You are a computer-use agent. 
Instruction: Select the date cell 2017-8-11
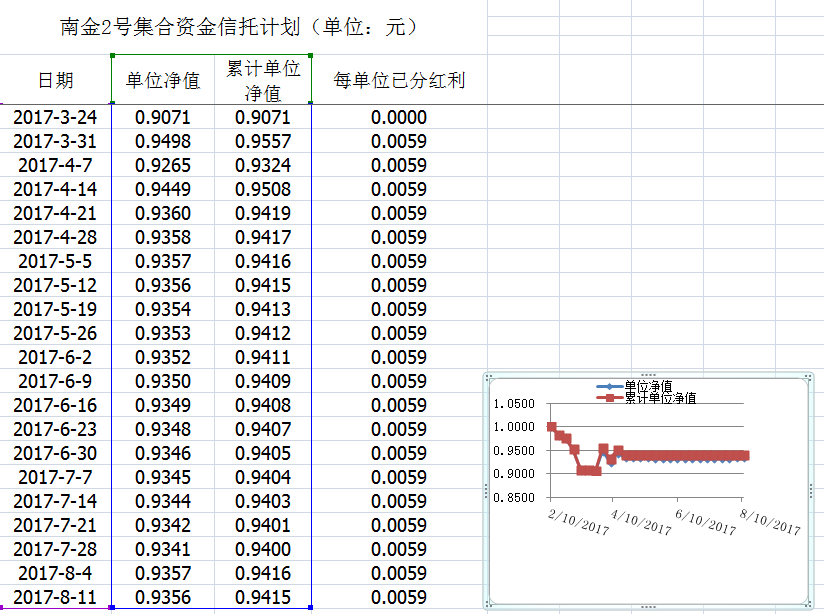point(55,597)
